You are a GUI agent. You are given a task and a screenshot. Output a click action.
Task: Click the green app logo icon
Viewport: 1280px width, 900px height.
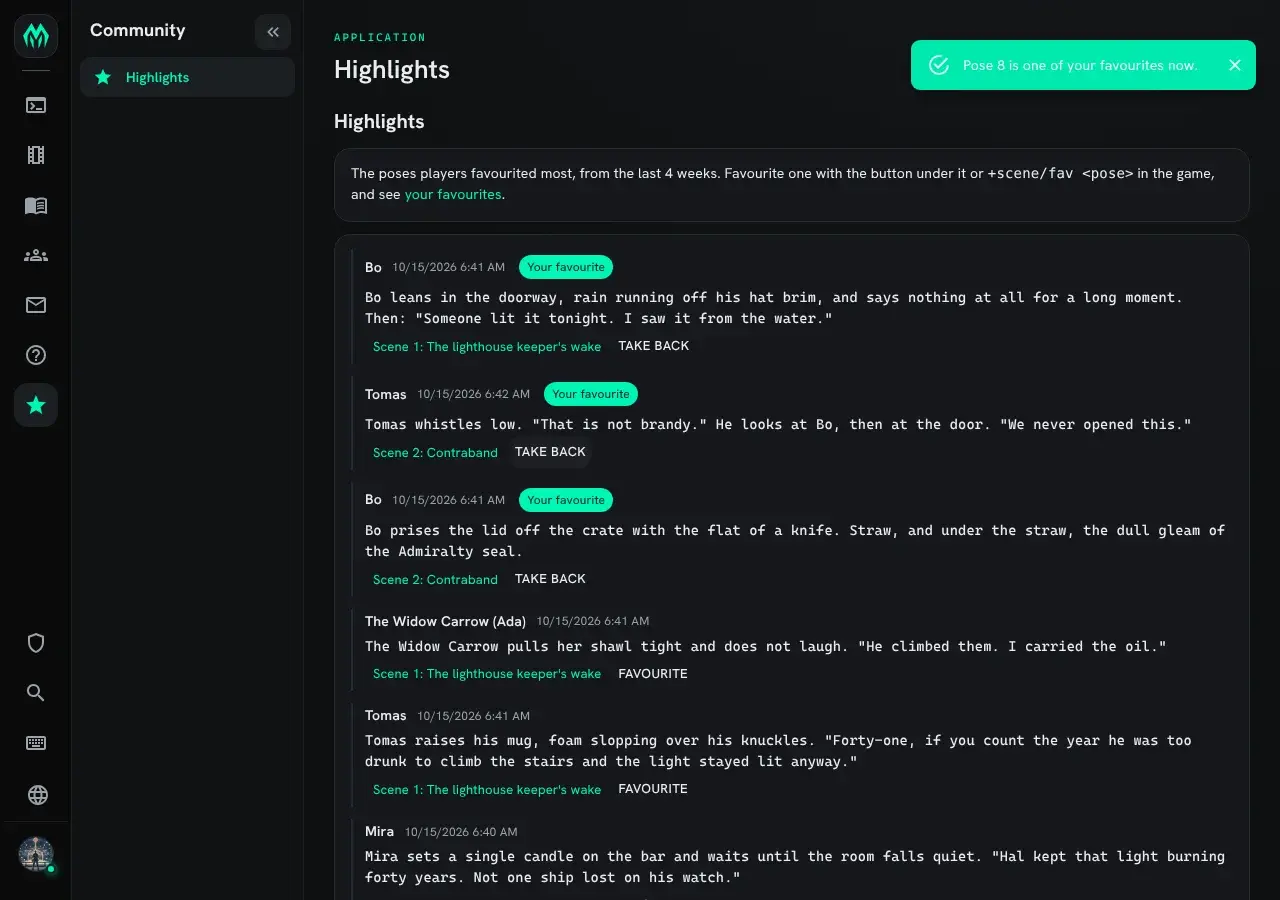(x=36, y=36)
